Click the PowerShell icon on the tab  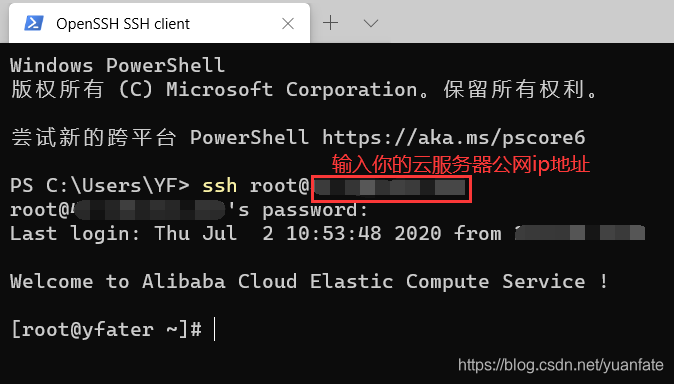point(34,23)
